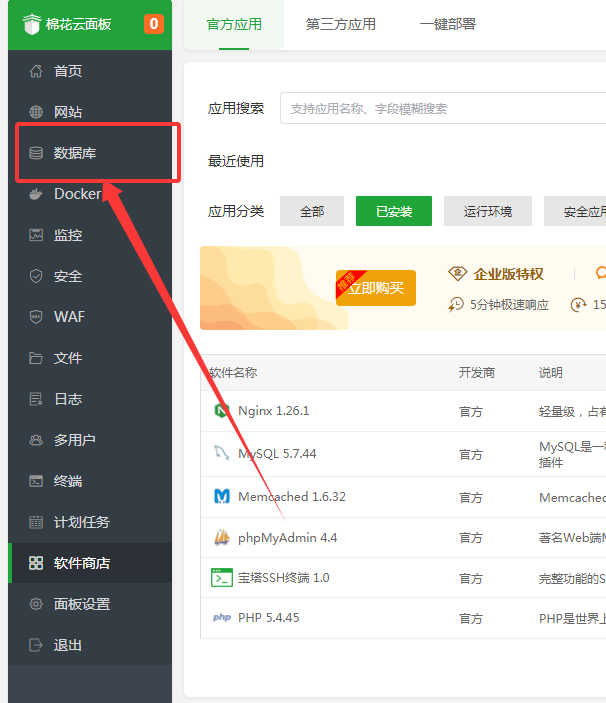This screenshot has height=703, width=606.
Task: Click the Docker whale icon
Action: click(x=36, y=194)
